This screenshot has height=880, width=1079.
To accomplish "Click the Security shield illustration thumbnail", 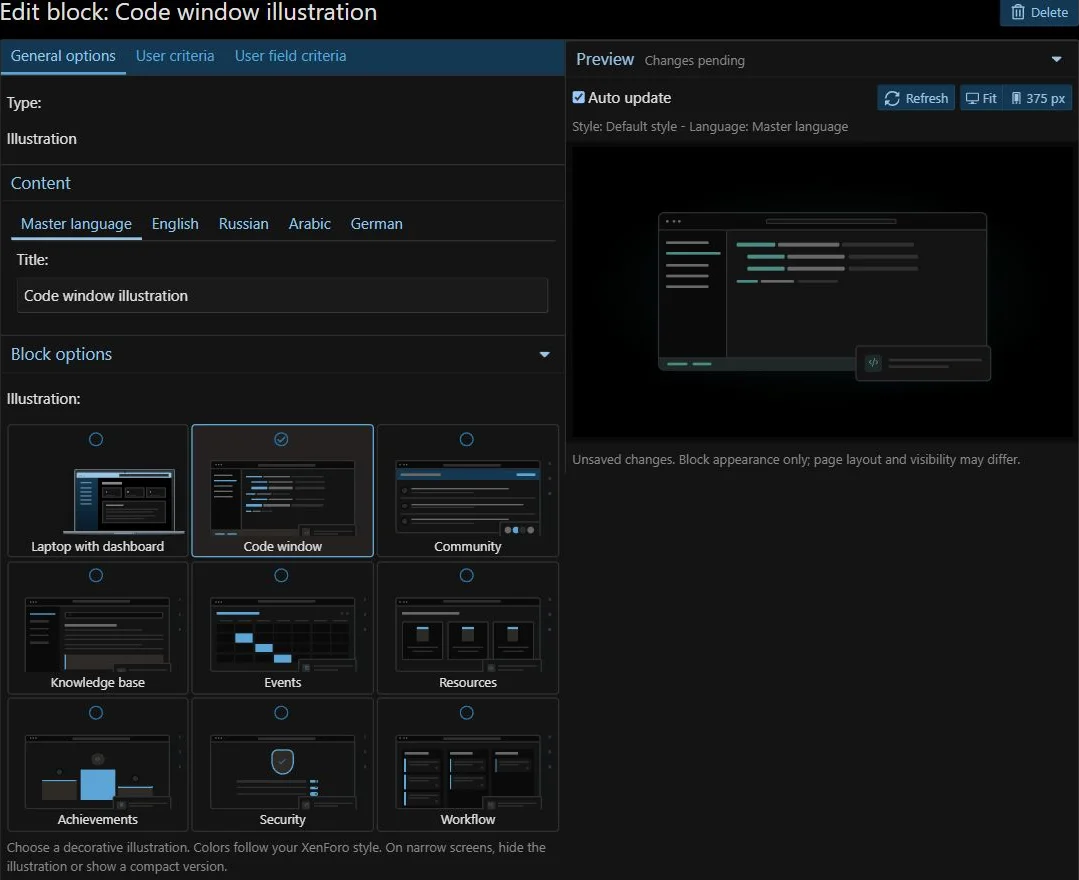I will (x=282, y=772).
